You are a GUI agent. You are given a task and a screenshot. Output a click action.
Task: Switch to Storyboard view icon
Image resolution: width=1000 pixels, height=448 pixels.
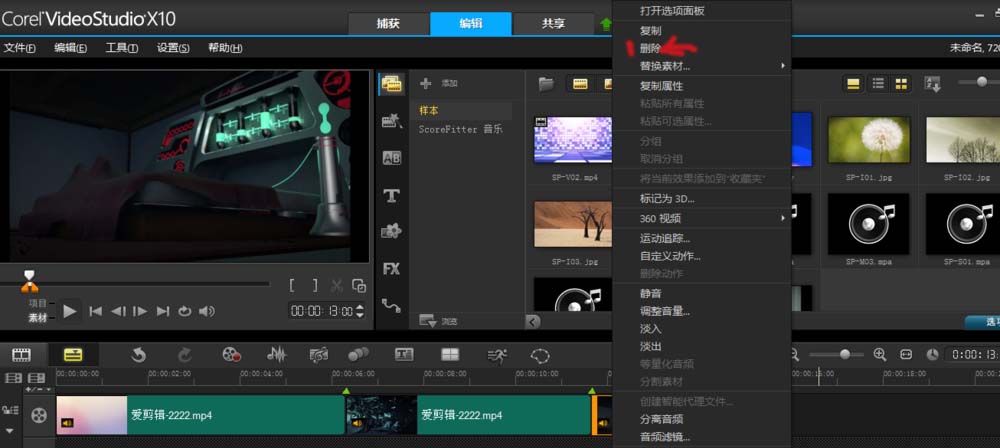point(22,355)
